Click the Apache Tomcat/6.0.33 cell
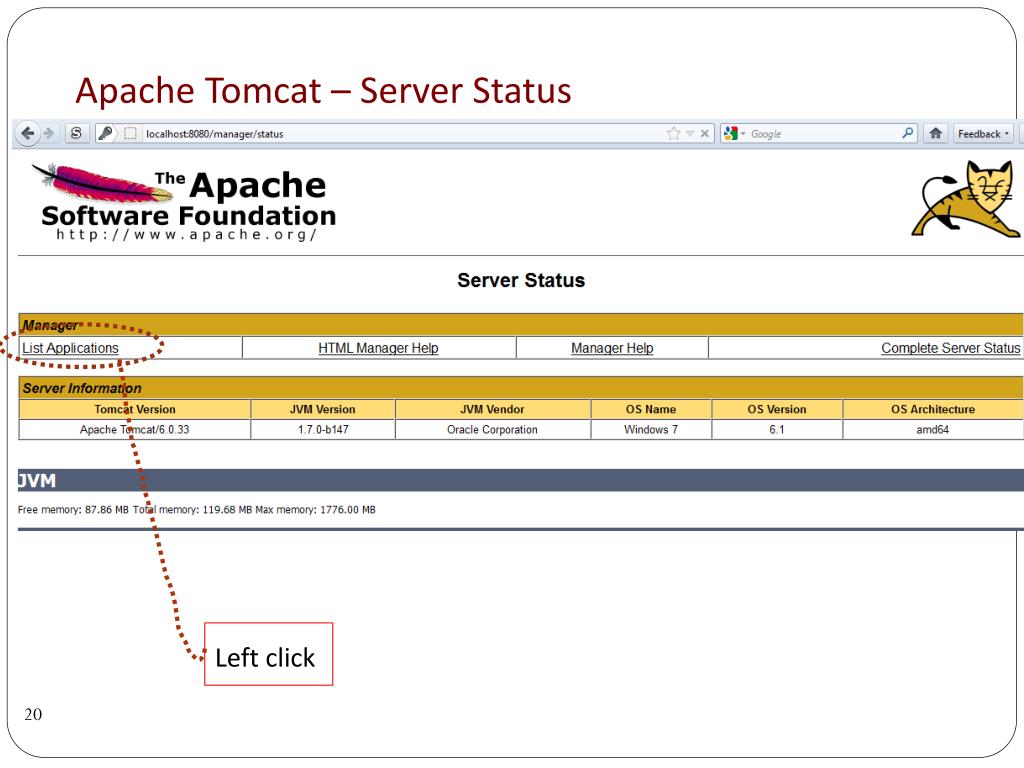Viewport: 1024px width, 768px height. 135,430
